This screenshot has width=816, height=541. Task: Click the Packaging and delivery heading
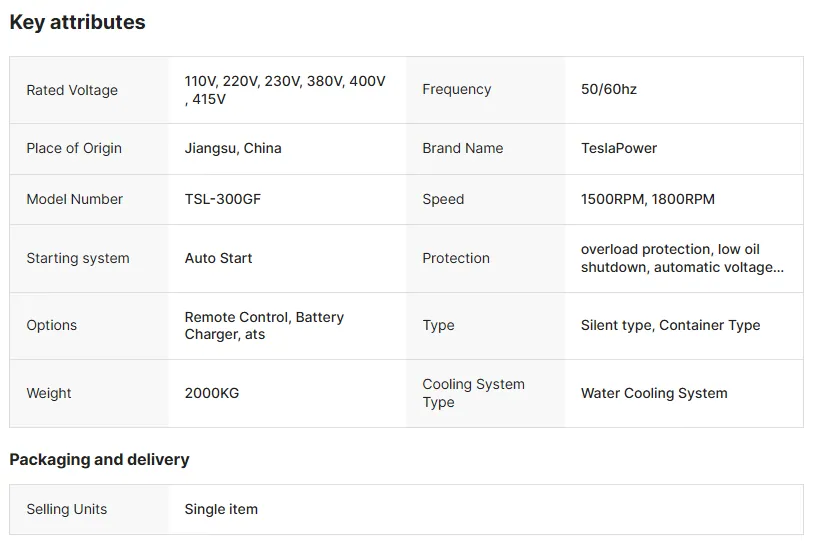click(99, 459)
